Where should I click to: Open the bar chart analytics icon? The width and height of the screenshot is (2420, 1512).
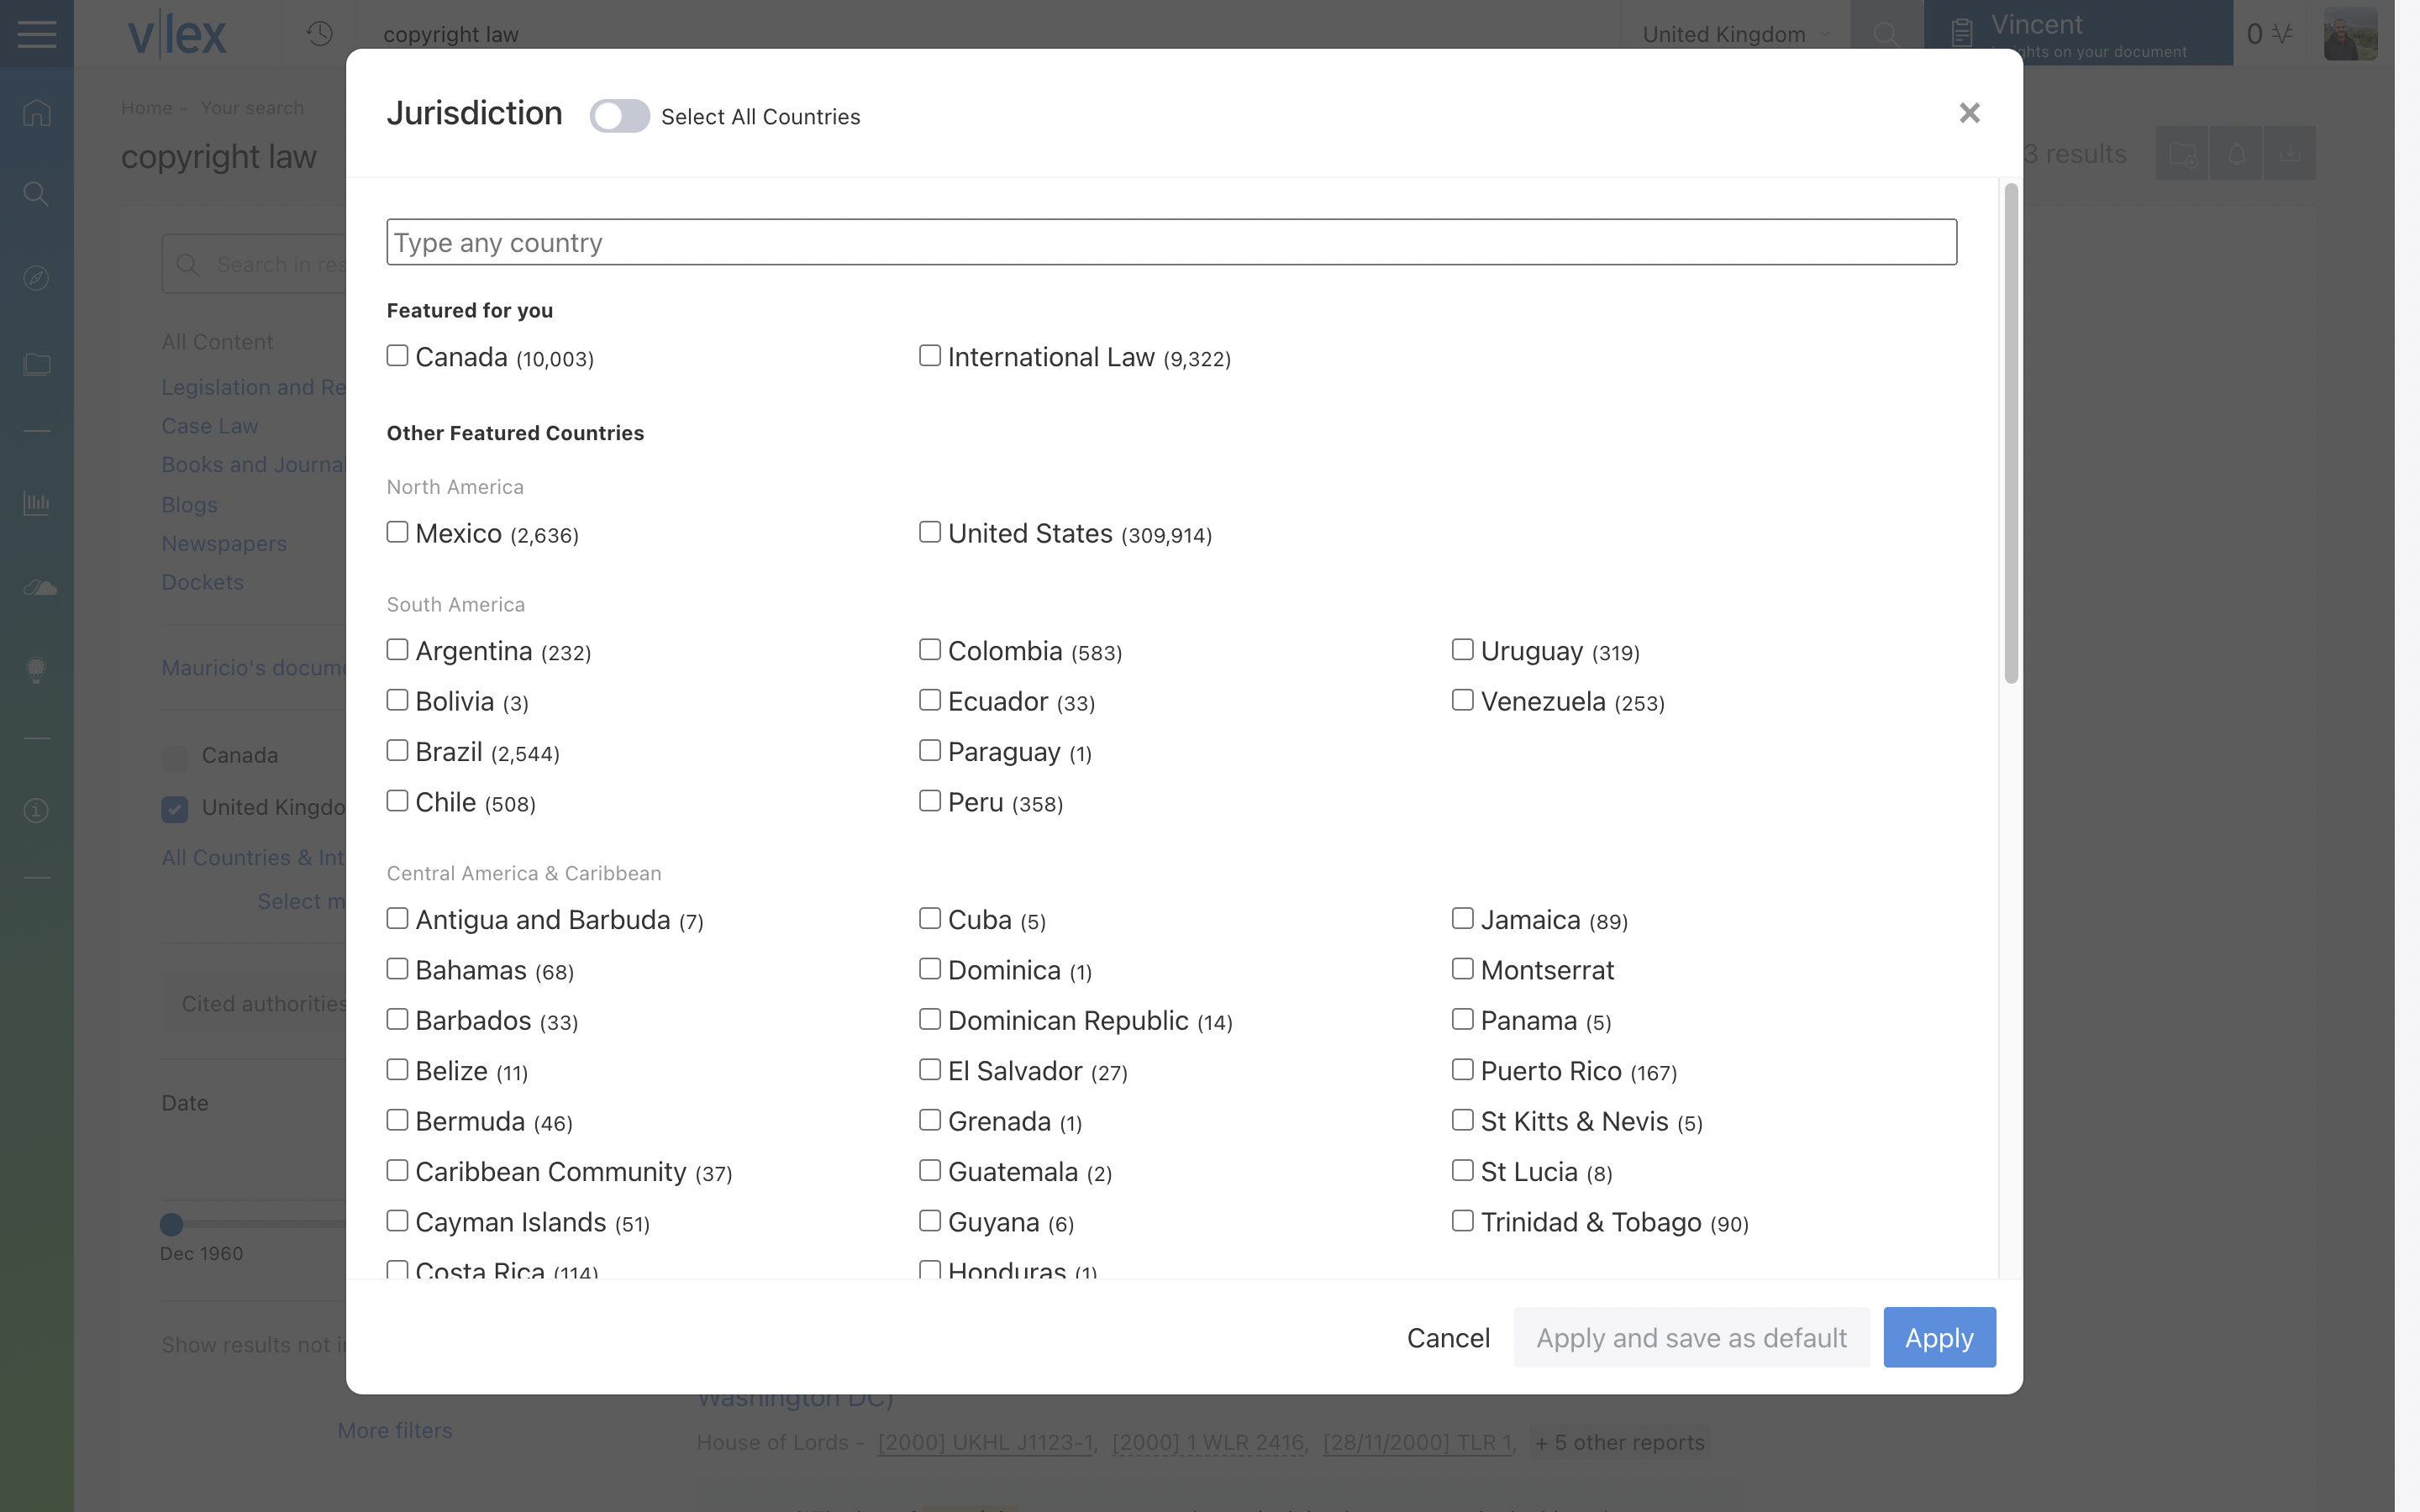point(37,502)
